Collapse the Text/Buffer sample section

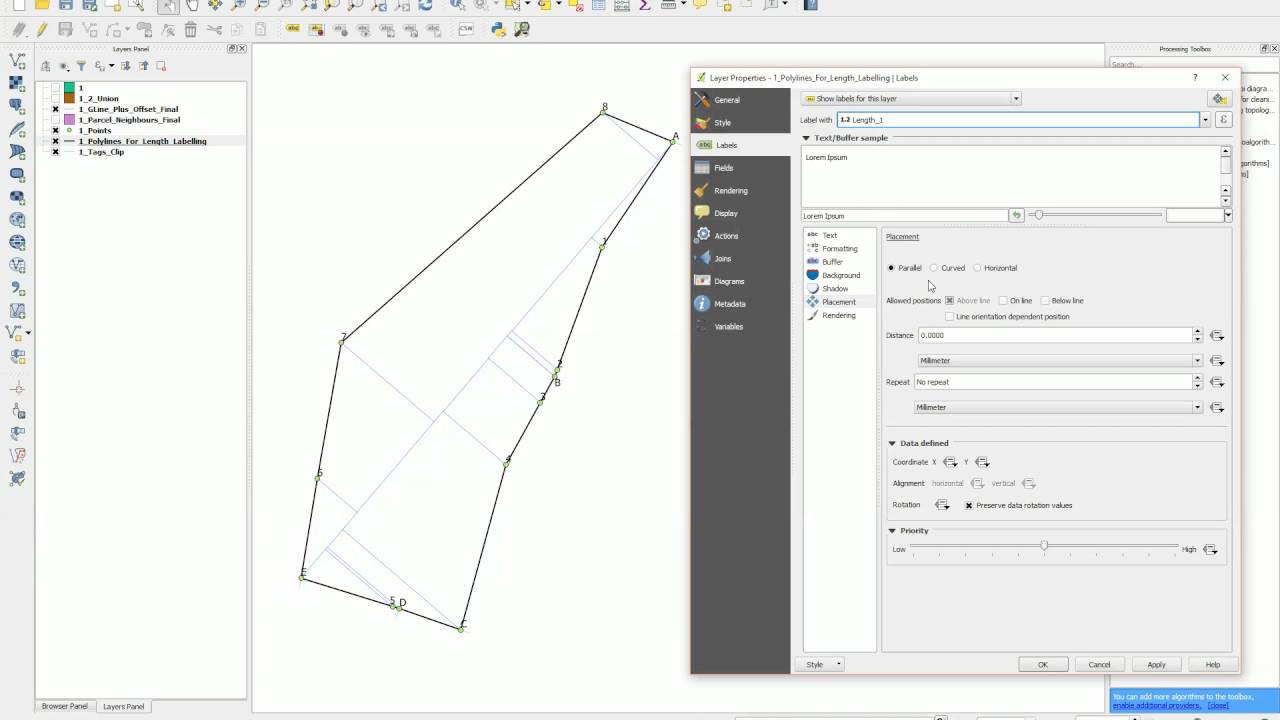click(x=806, y=138)
